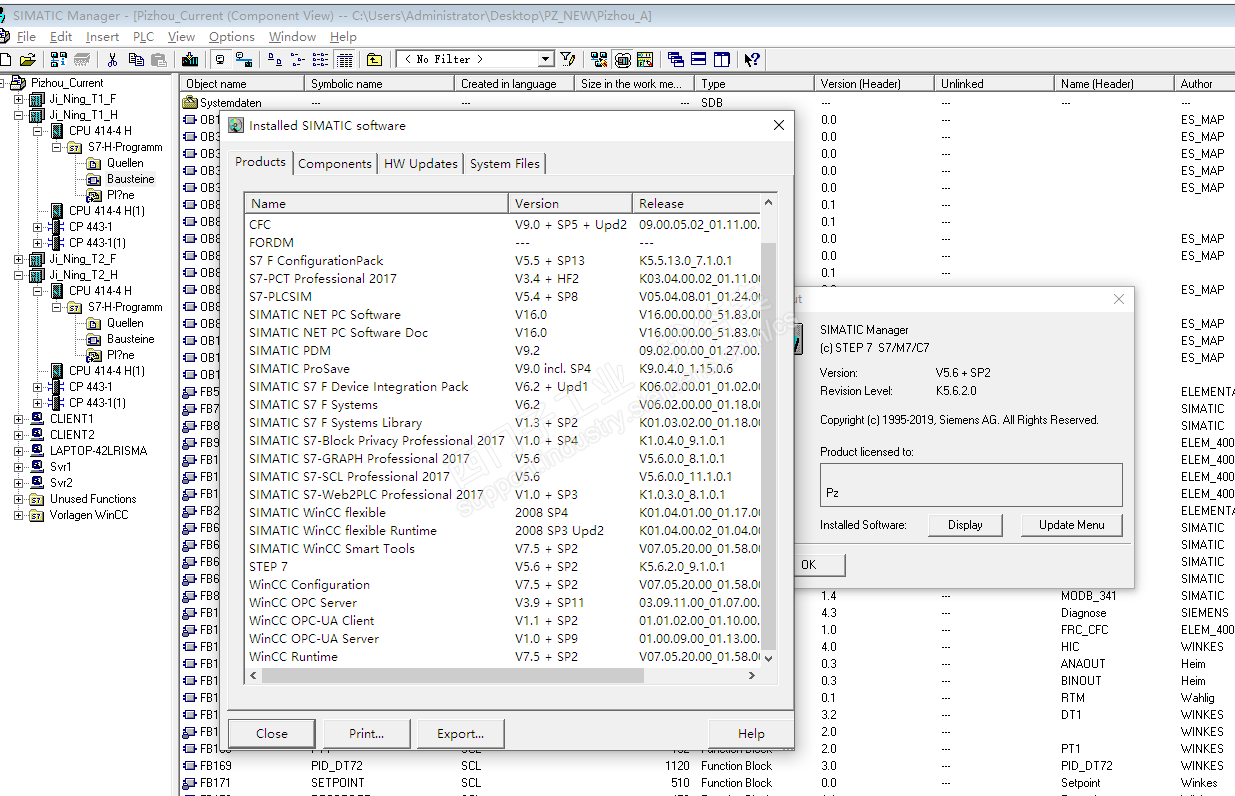Select Details view toolbar button
The width and height of the screenshot is (1235, 796).
pos(344,59)
